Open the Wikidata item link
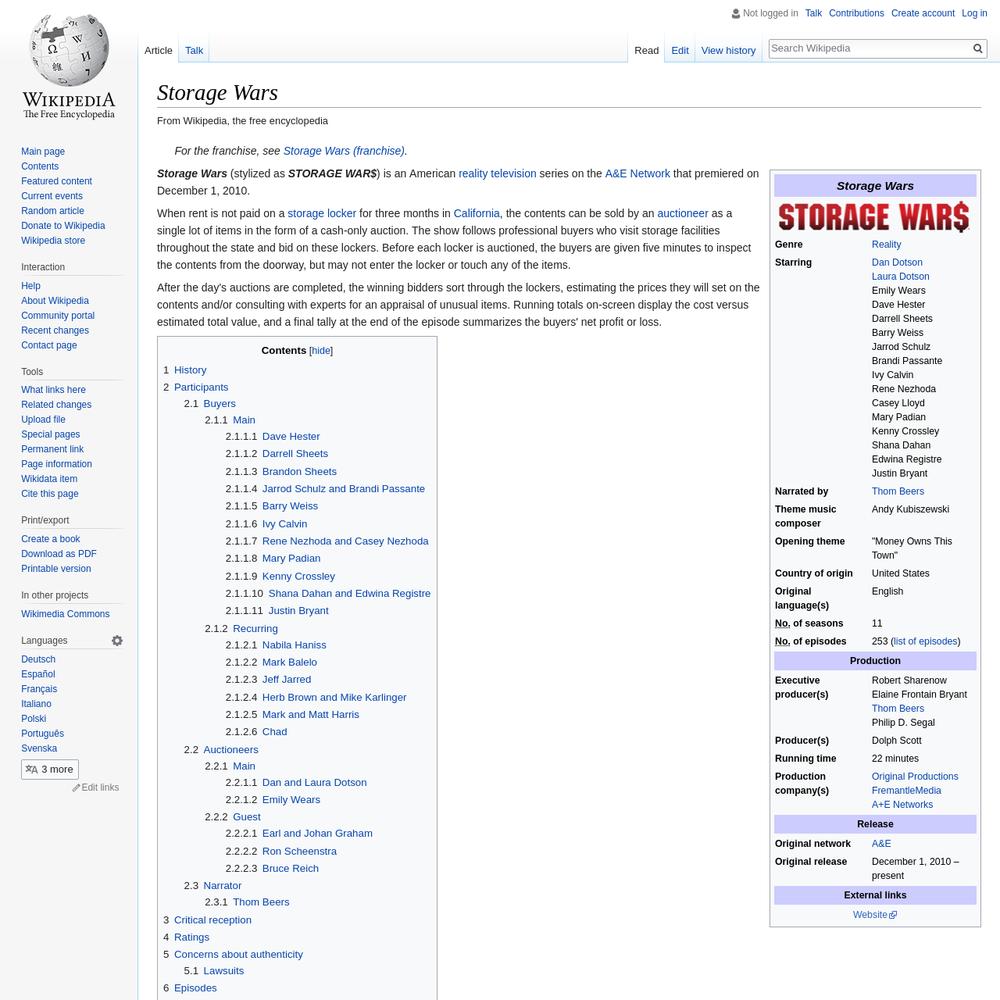Image resolution: width=1000 pixels, height=1000 pixels. click(49, 479)
